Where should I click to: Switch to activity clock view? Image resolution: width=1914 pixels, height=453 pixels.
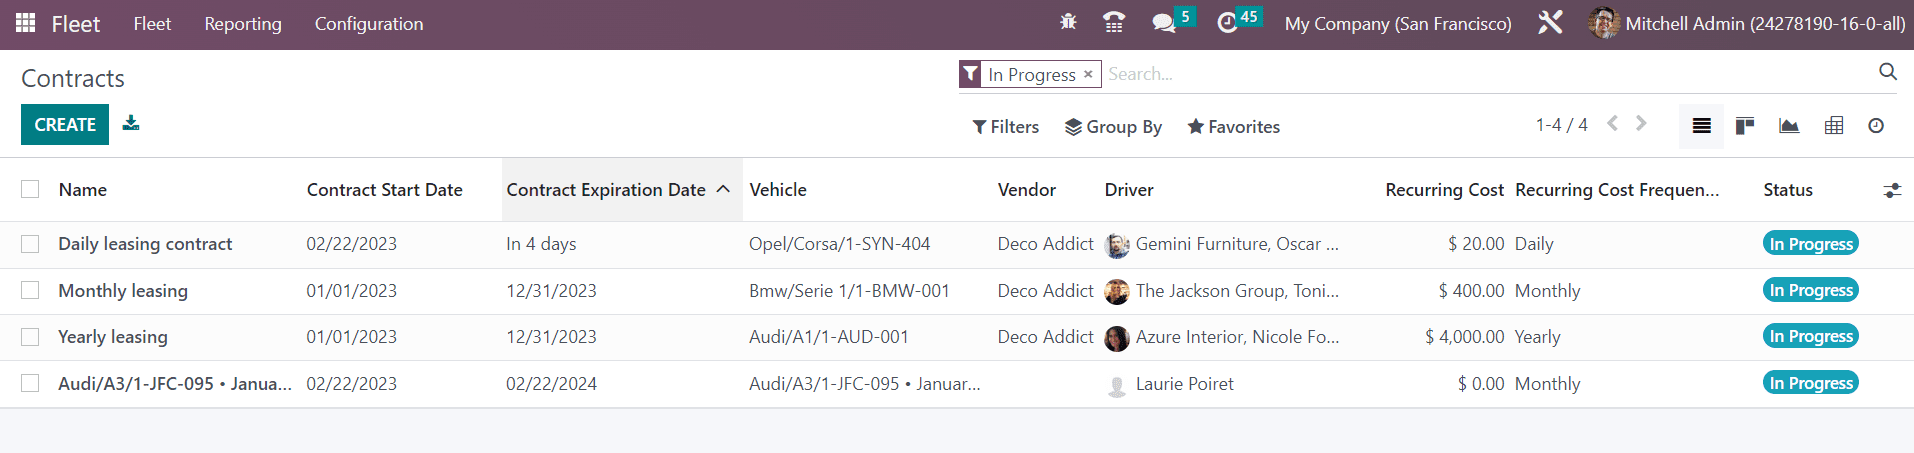pyautogui.click(x=1876, y=126)
